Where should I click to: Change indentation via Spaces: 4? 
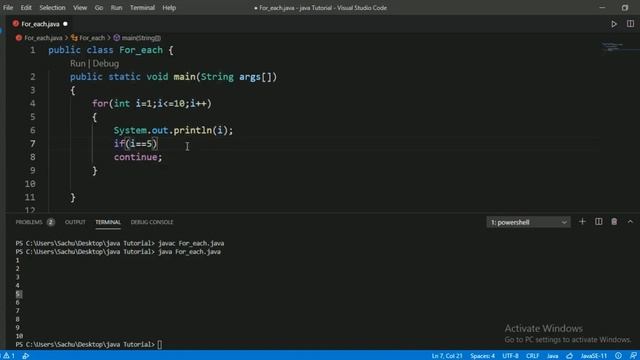coord(482,356)
